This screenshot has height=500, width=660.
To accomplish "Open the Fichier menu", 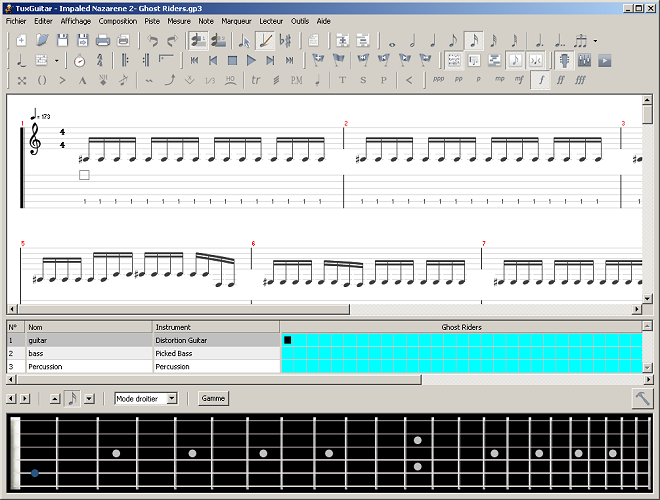I will tap(16, 21).
